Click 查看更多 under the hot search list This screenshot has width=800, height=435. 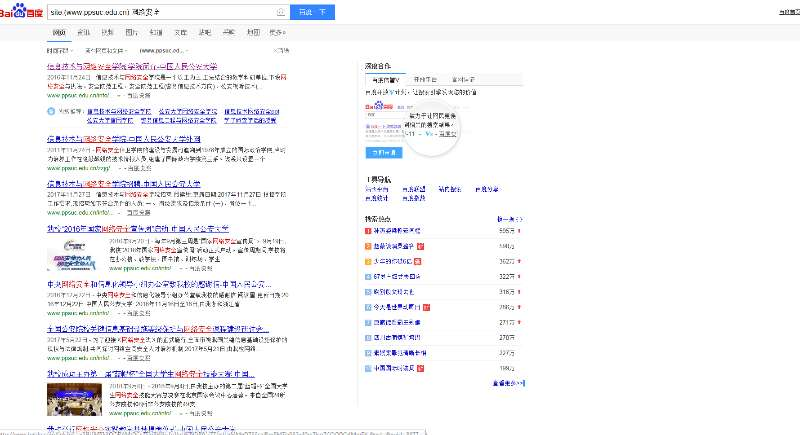[508, 383]
